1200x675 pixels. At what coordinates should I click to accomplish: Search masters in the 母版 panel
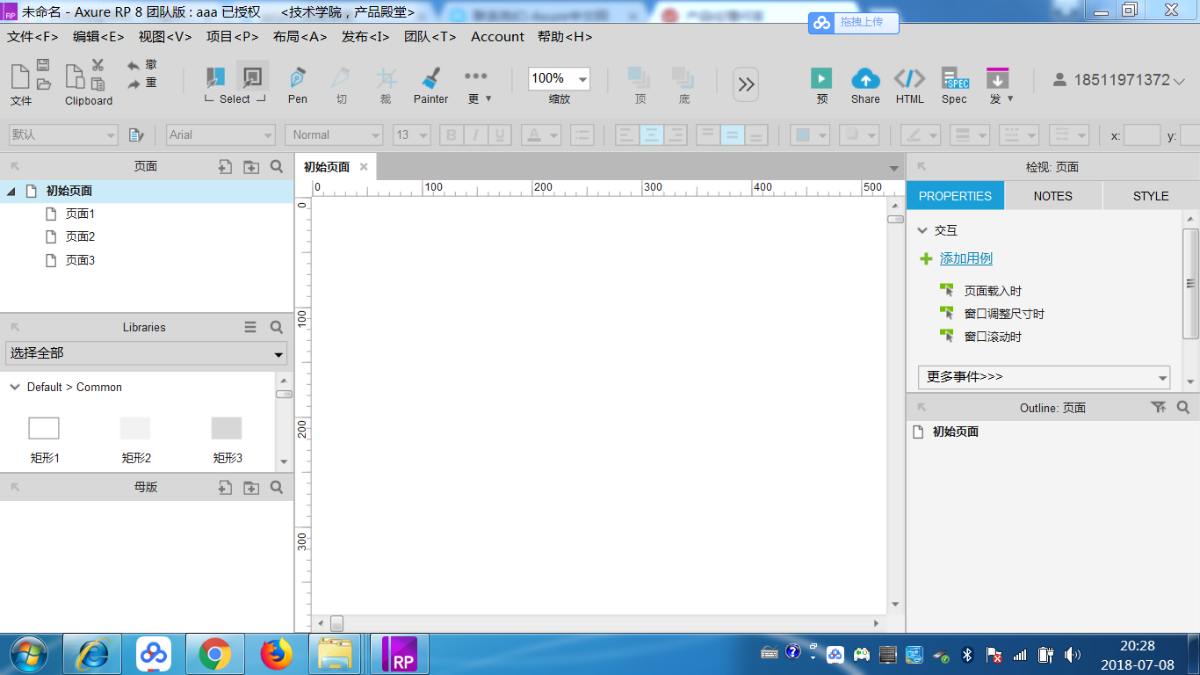click(277, 487)
